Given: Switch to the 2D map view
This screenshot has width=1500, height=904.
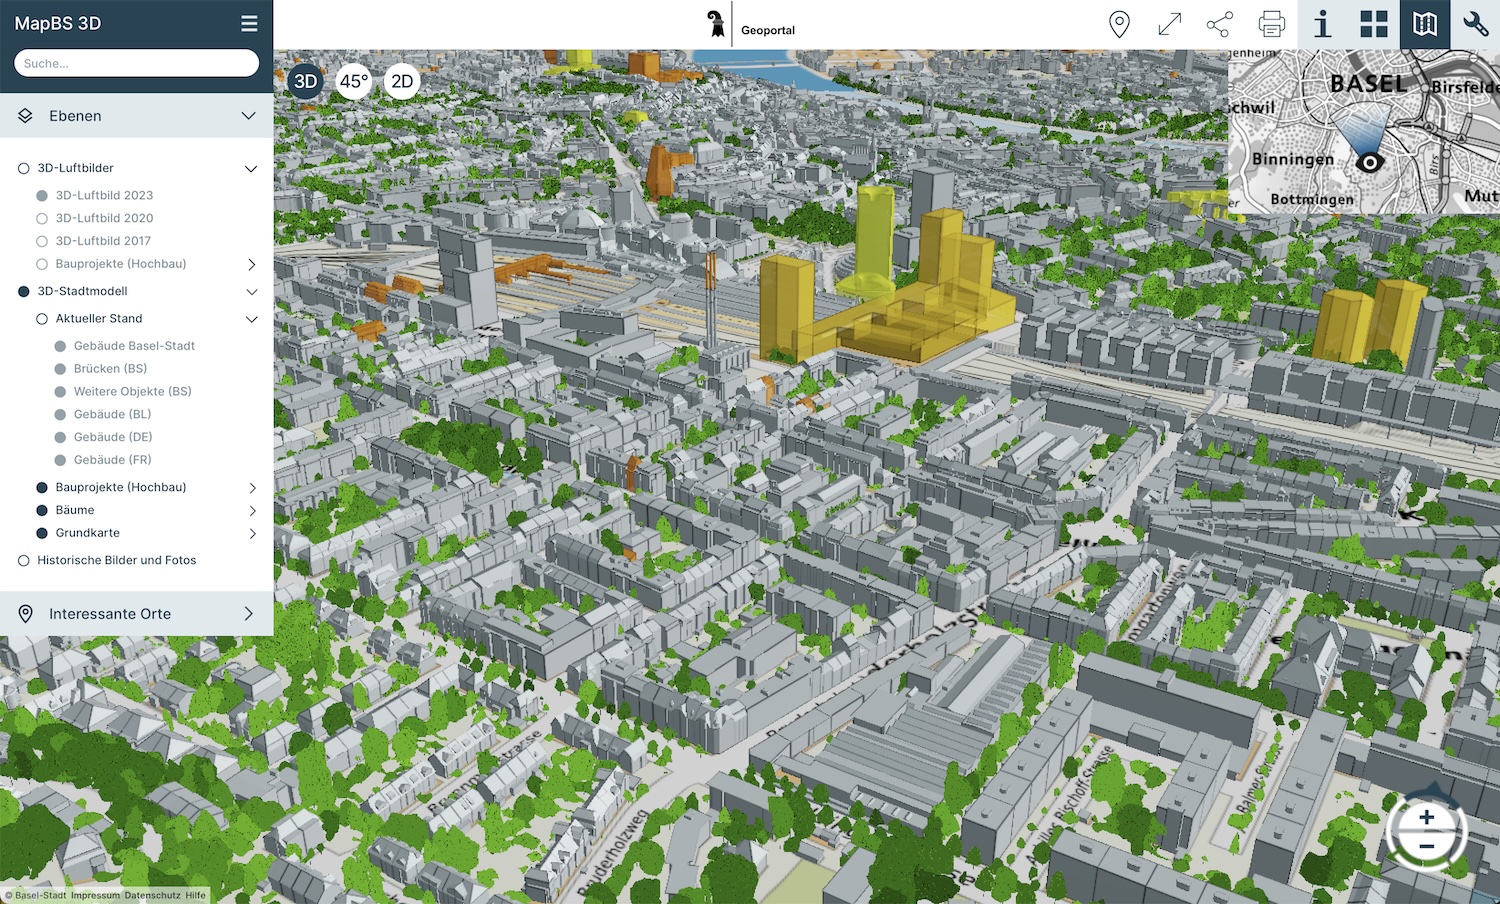Looking at the screenshot, I should point(402,82).
